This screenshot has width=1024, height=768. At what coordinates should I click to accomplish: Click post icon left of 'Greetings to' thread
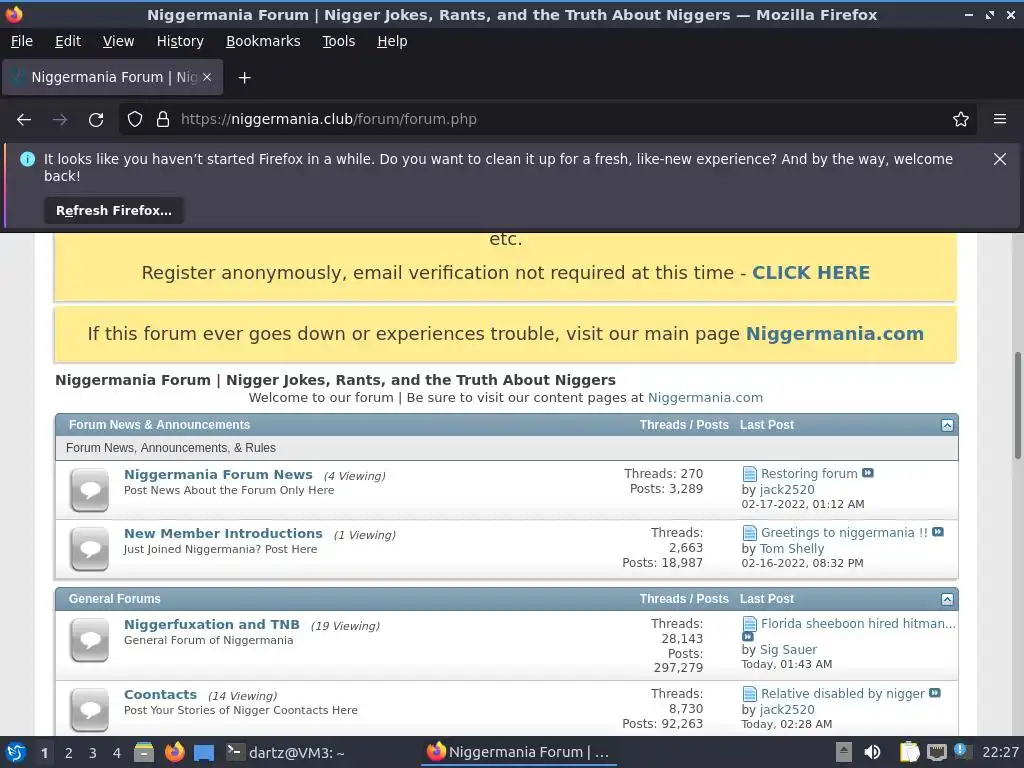pyautogui.click(x=750, y=533)
